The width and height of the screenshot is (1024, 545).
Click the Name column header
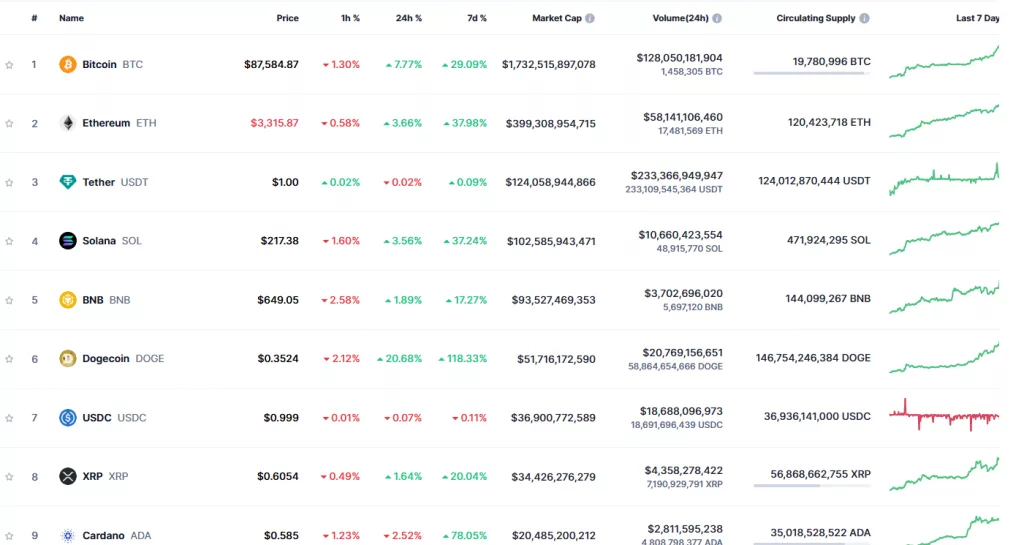(71, 18)
